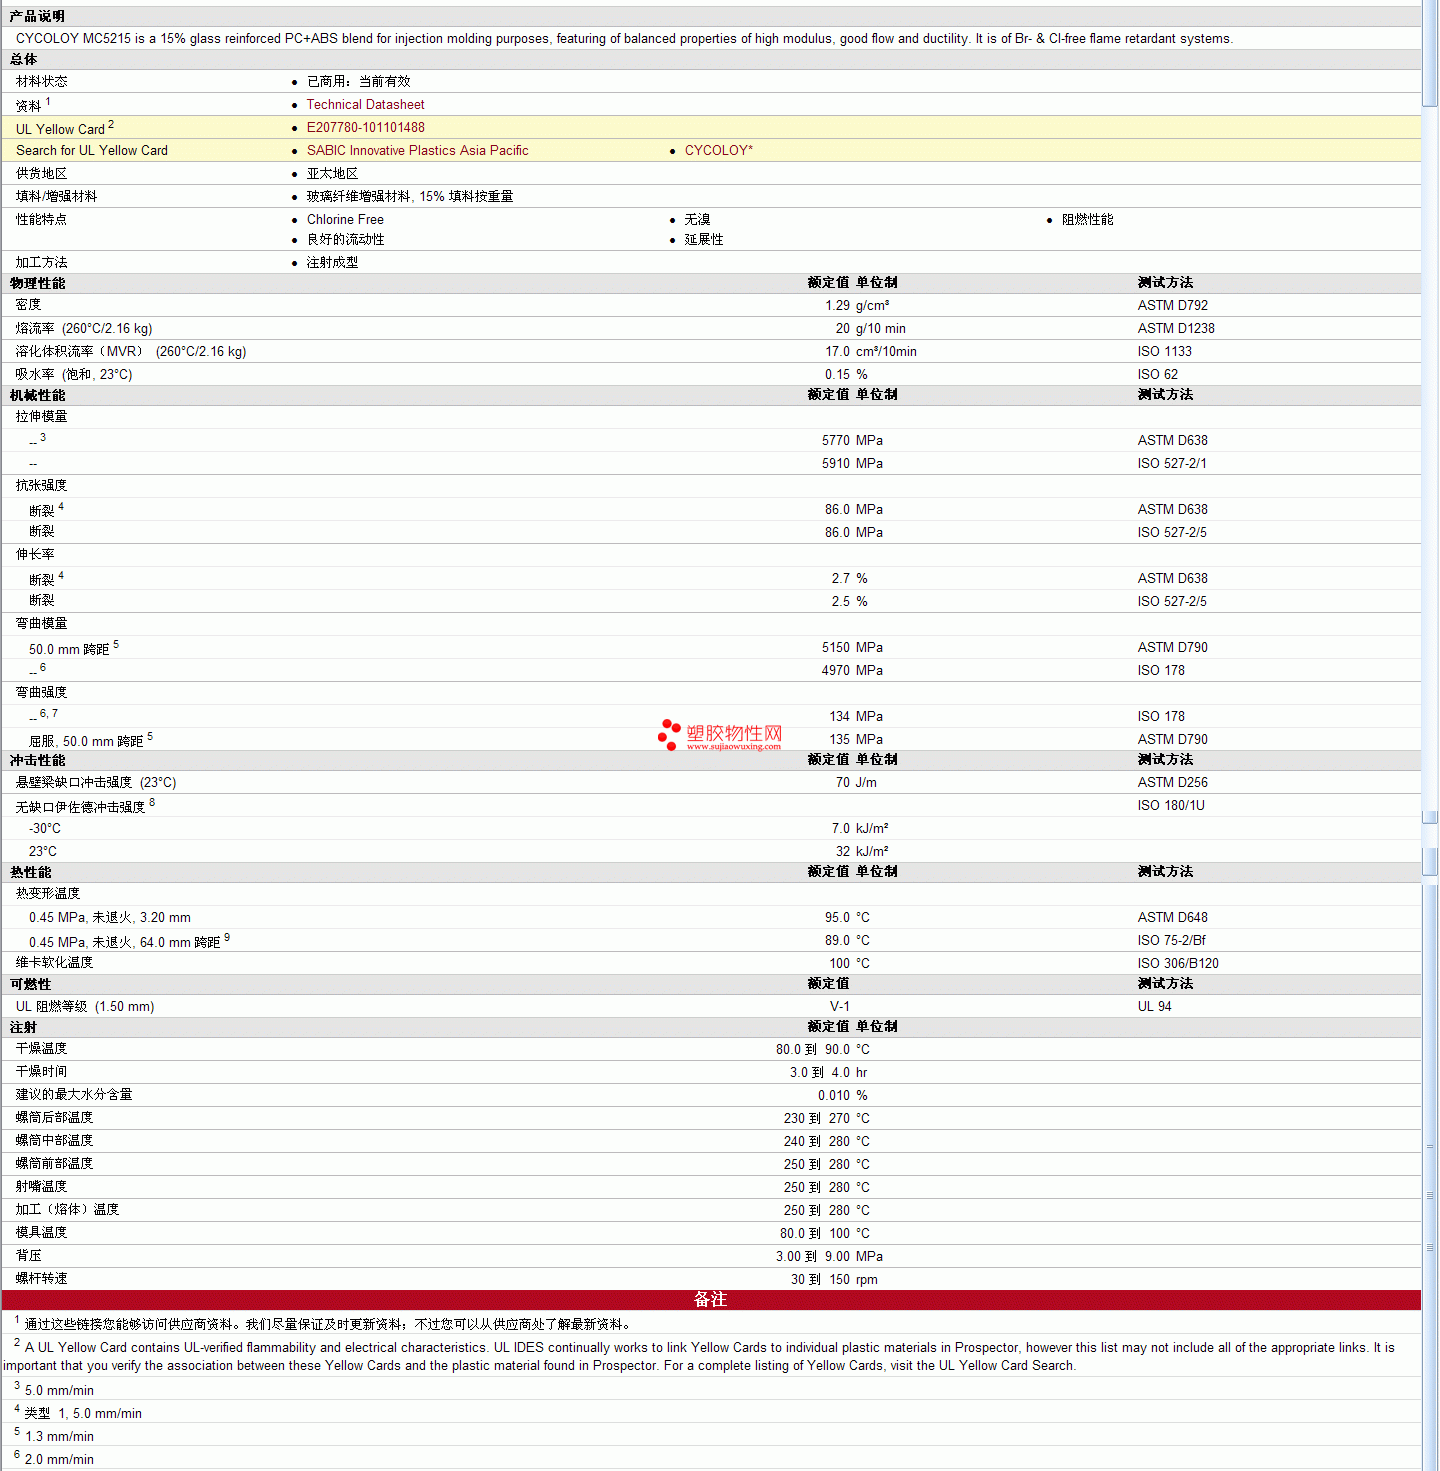This screenshot has height=1471, width=1440.
Task: Select the 32 kJ/m² value at 23°C
Action: click(x=862, y=851)
